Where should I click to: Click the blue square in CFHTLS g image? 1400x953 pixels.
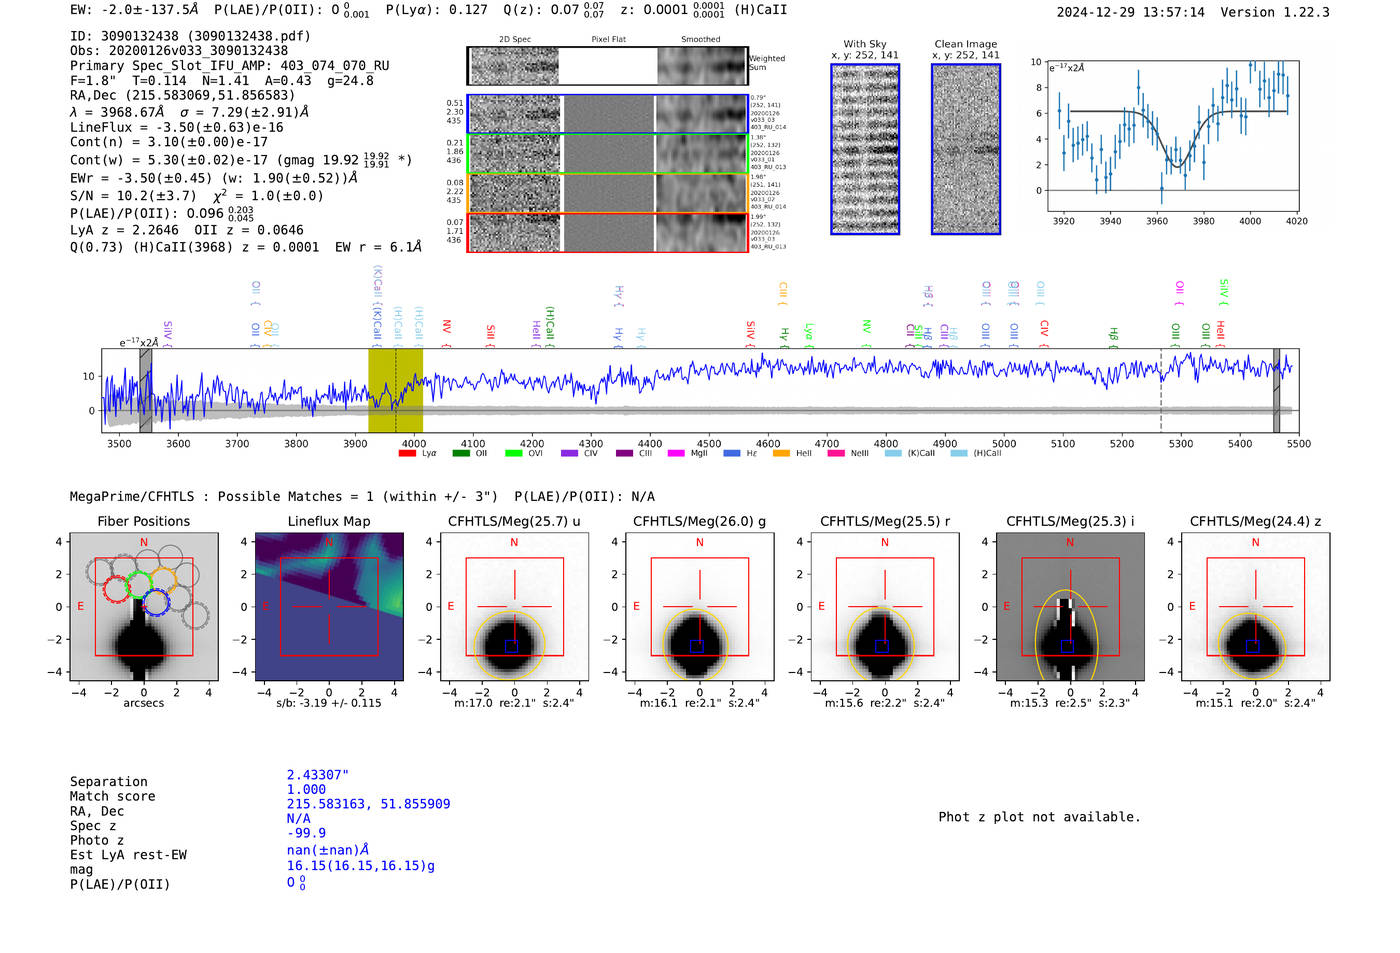click(x=697, y=646)
